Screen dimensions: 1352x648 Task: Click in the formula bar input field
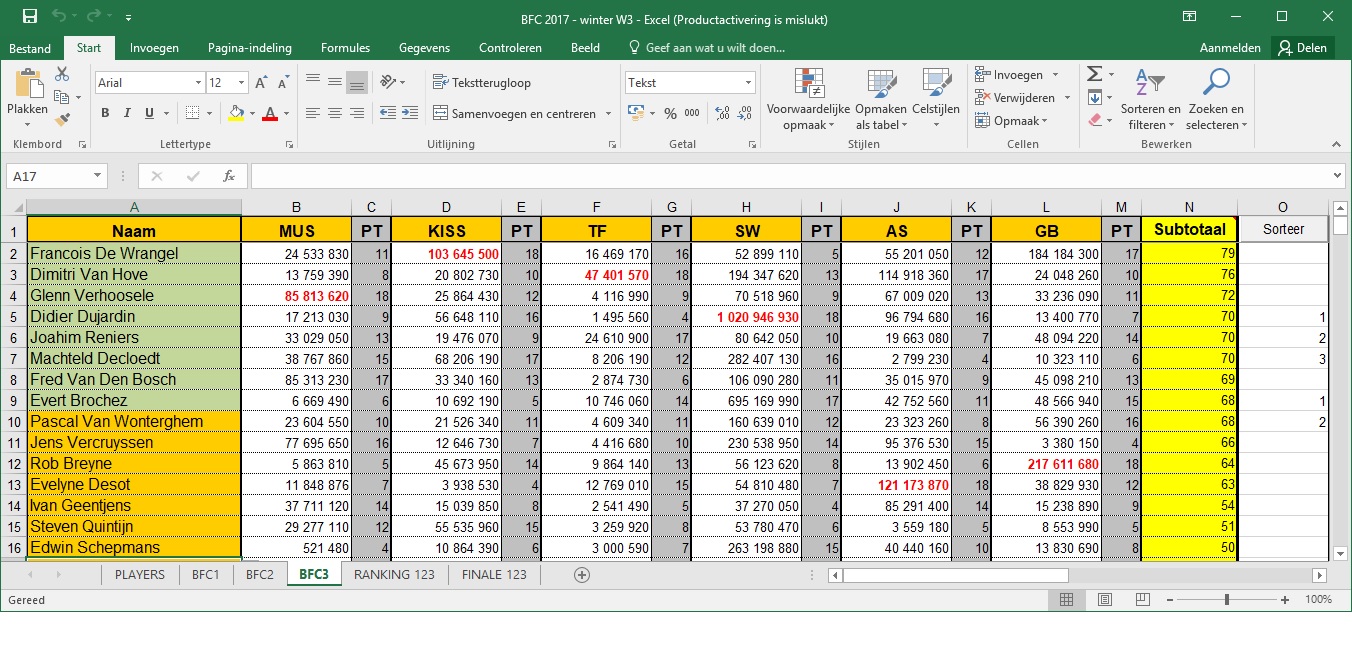point(790,176)
